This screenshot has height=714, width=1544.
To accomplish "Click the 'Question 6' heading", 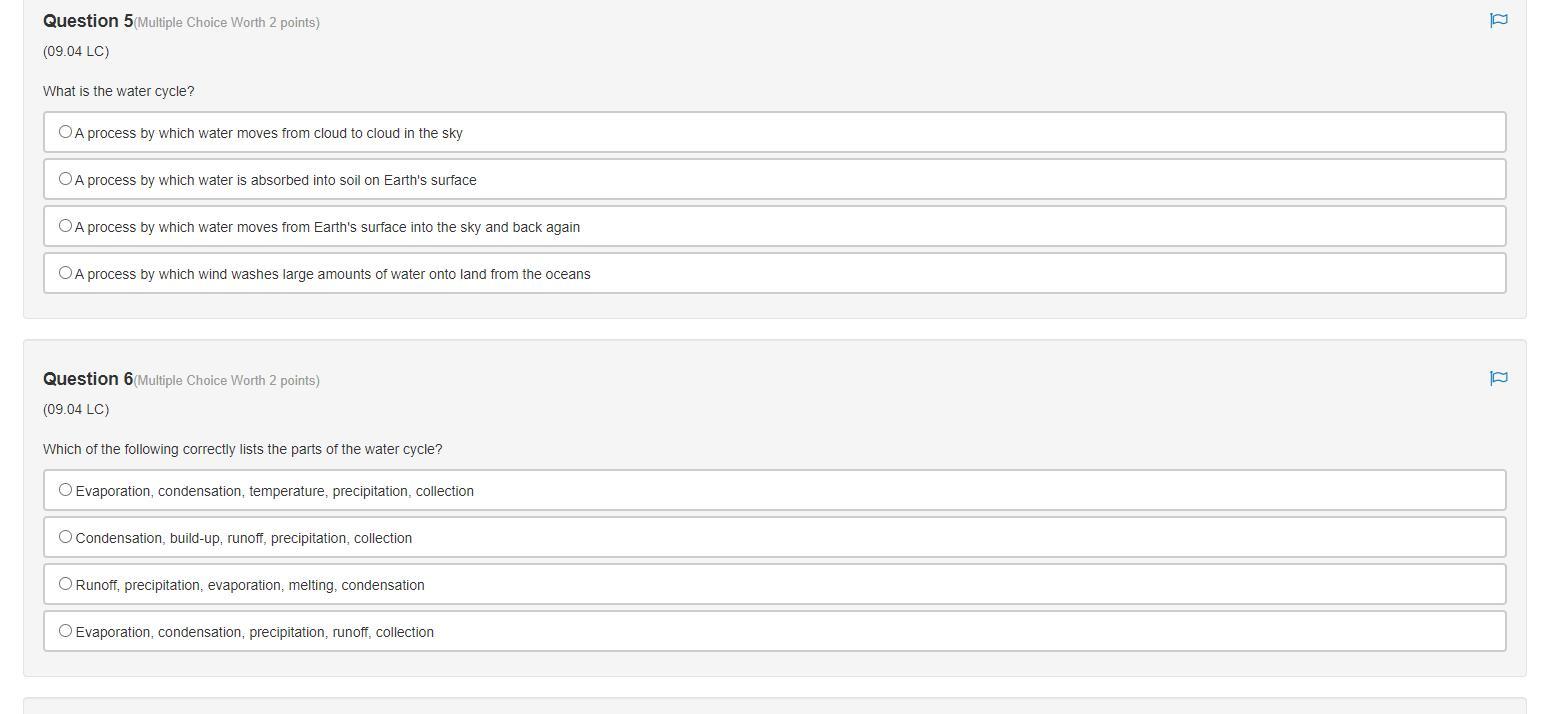I will [88, 379].
